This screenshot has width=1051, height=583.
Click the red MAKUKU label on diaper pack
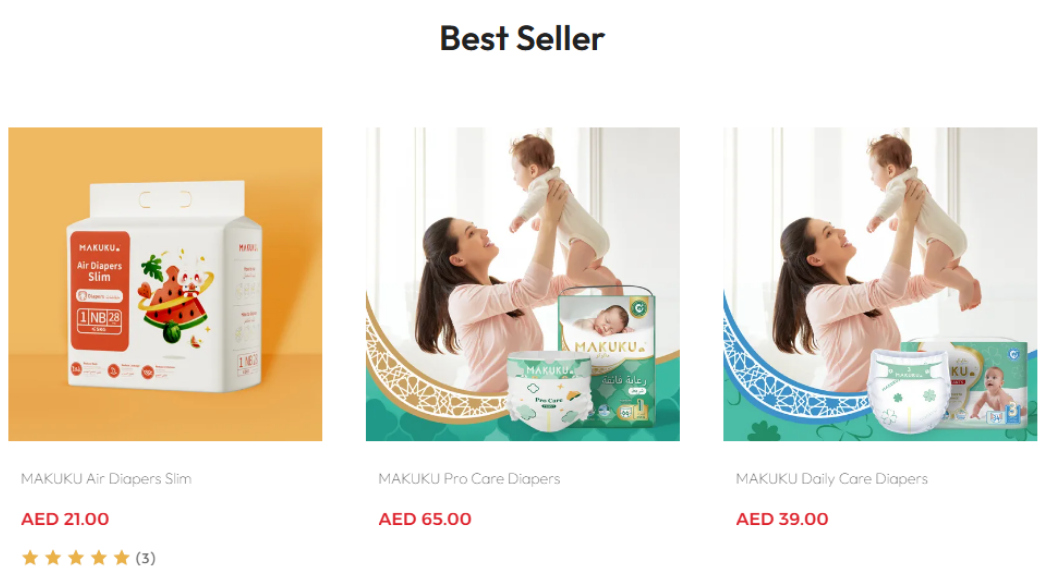point(99,290)
